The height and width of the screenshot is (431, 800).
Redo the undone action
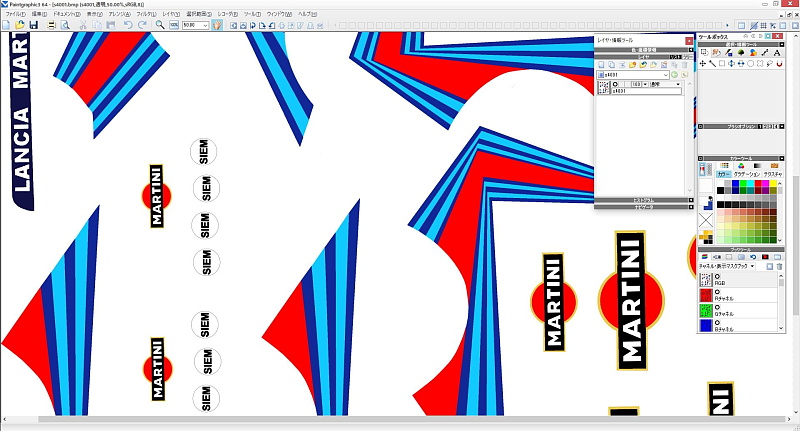(x=142, y=25)
